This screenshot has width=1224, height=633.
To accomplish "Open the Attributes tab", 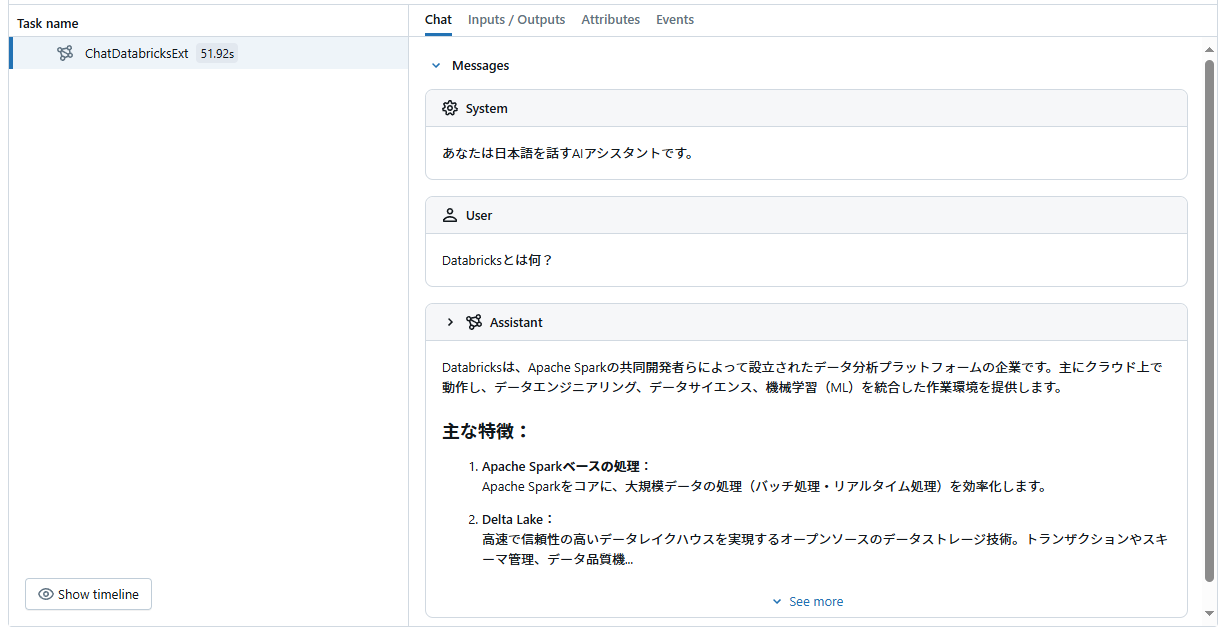I will 610,19.
